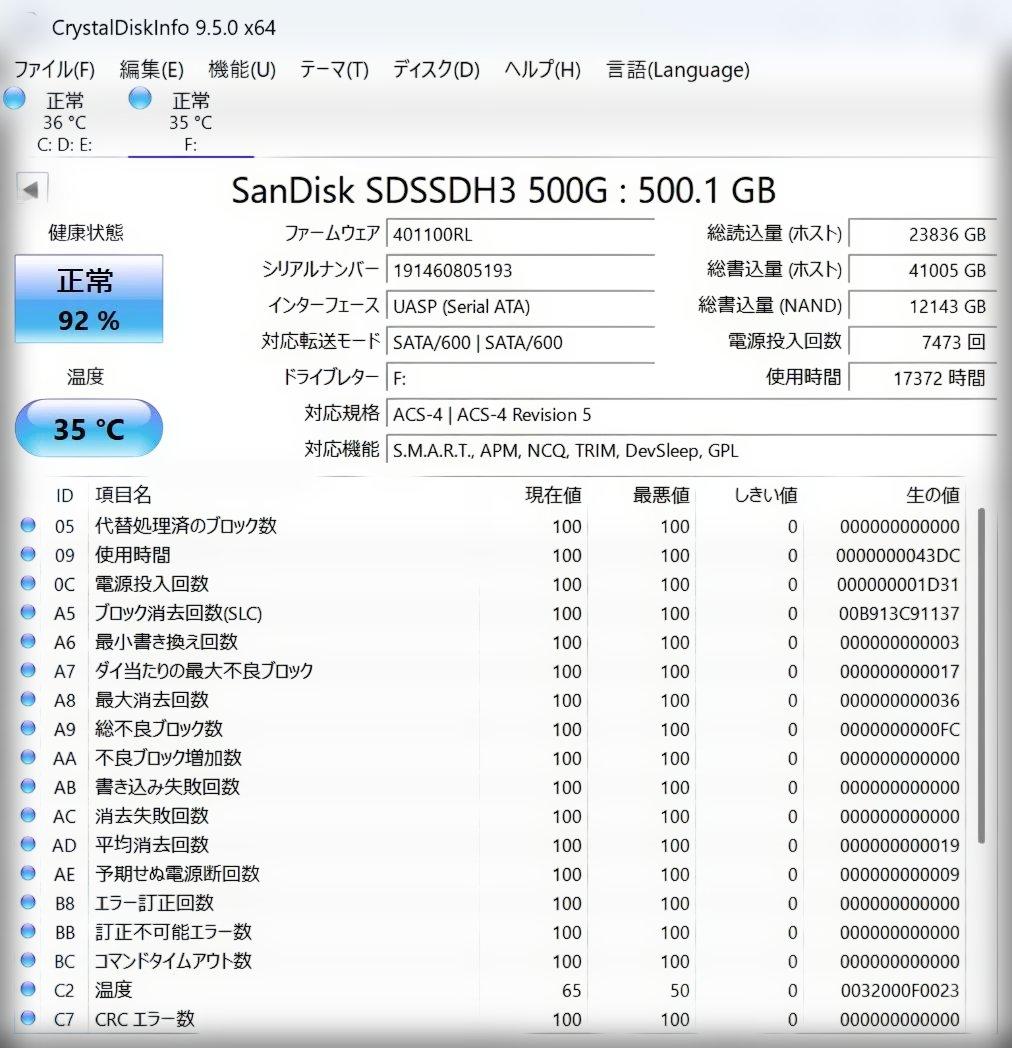This screenshot has height=1048, width=1012.
Task: Select row ブロック消去回数(SLC)
Action: [491, 613]
